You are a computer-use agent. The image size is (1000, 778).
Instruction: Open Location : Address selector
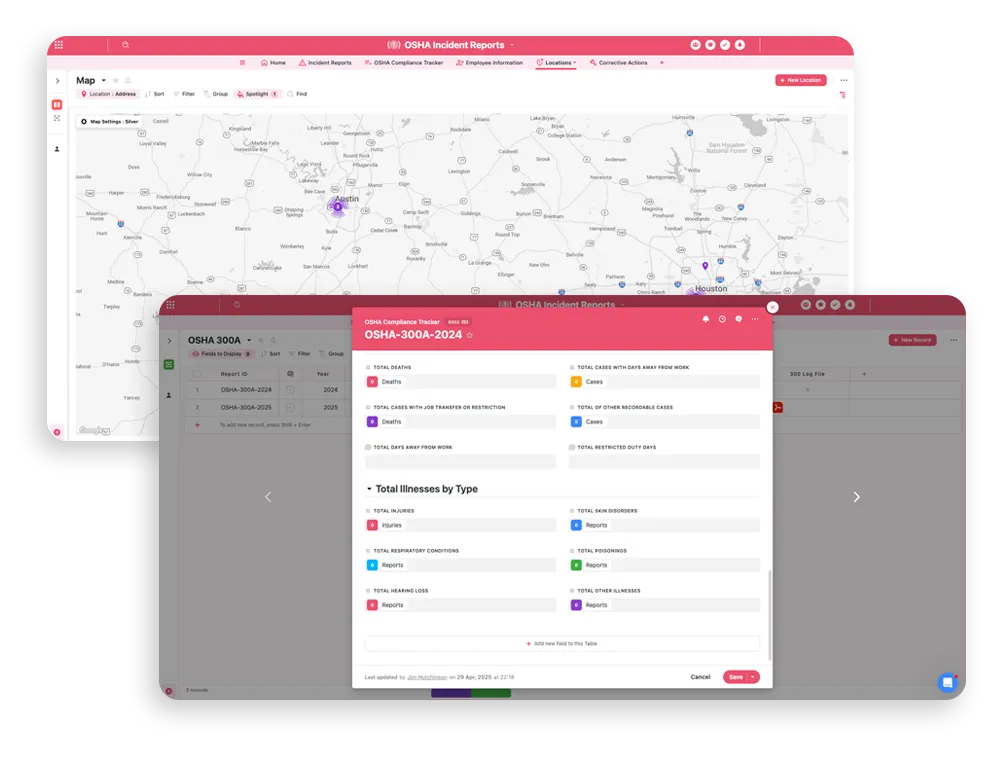(108, 94)
